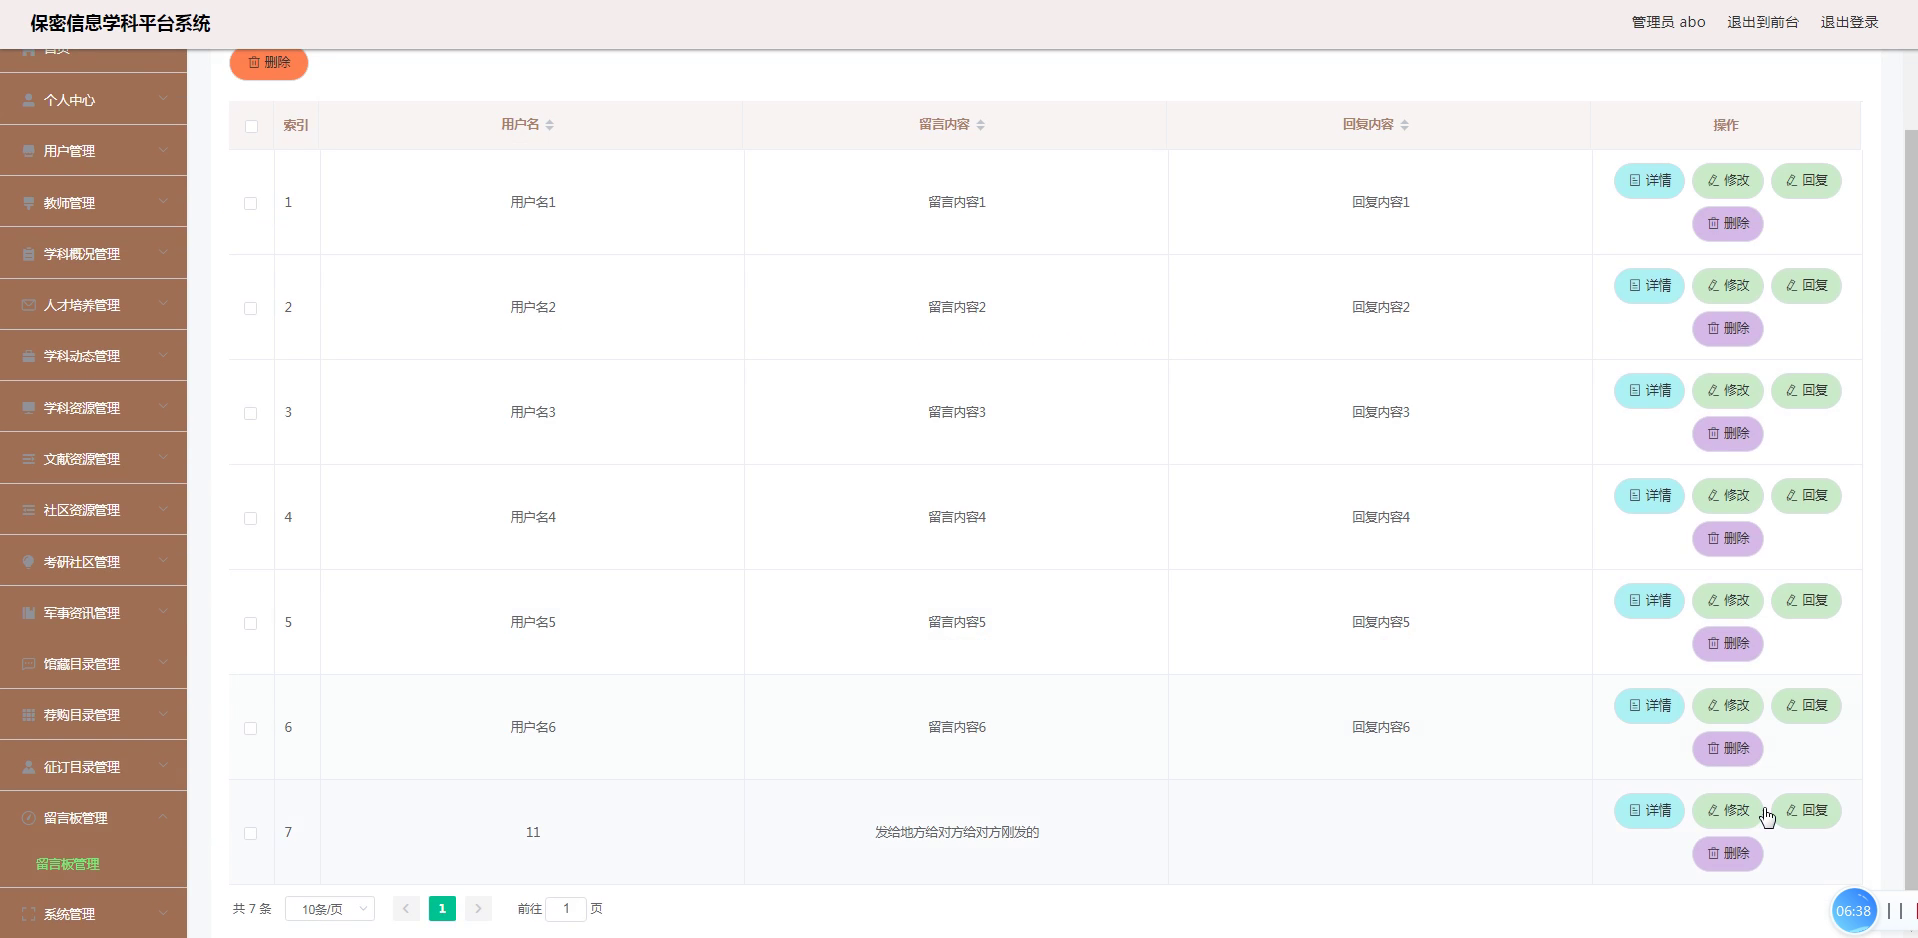Click the orange 删除 button above the table
1918x938 pixels.
[269, 62]
